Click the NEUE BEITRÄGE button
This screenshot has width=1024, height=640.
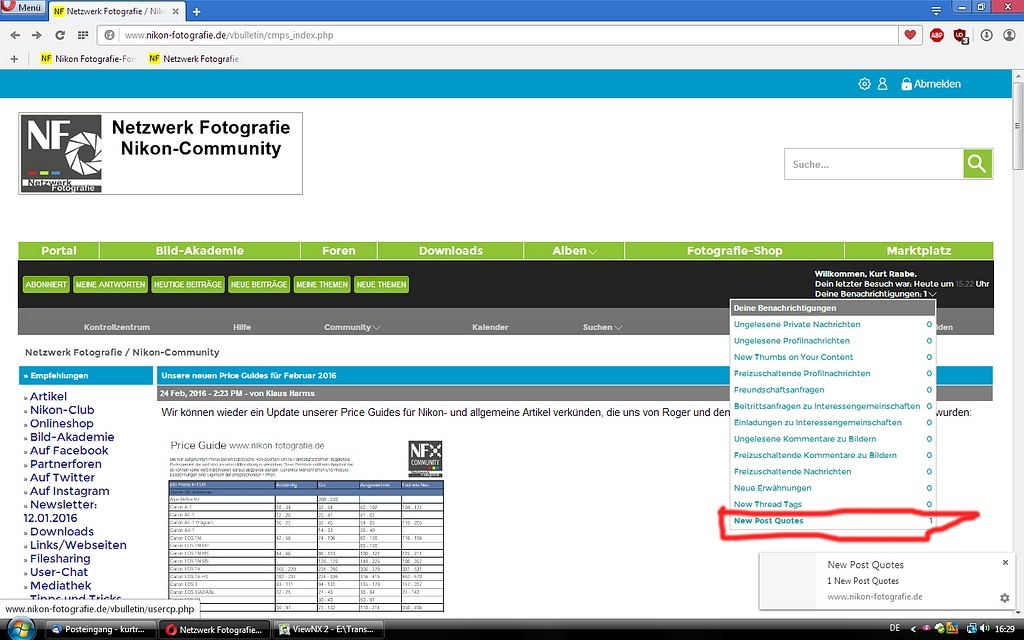pyautogui.click(x=259, y=285)
